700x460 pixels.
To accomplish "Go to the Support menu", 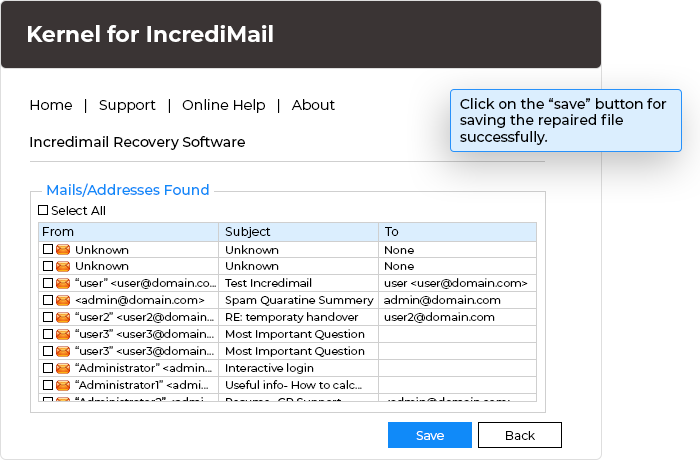I will point(127,105).
